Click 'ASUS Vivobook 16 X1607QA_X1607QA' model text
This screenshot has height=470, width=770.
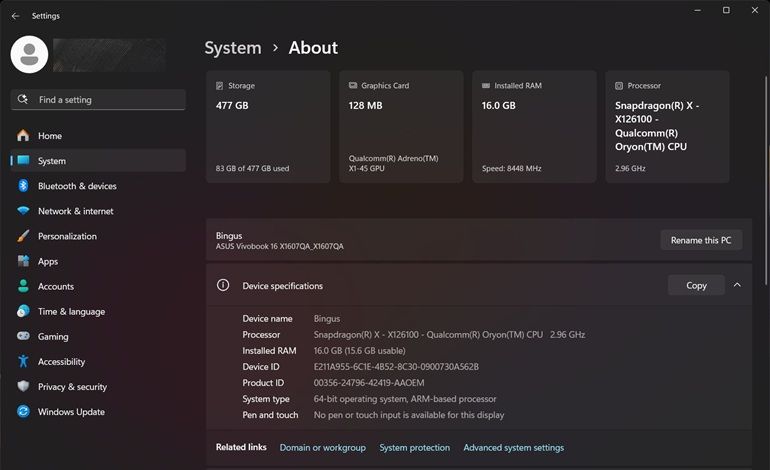pyautogui.click(x=279, y=246)
